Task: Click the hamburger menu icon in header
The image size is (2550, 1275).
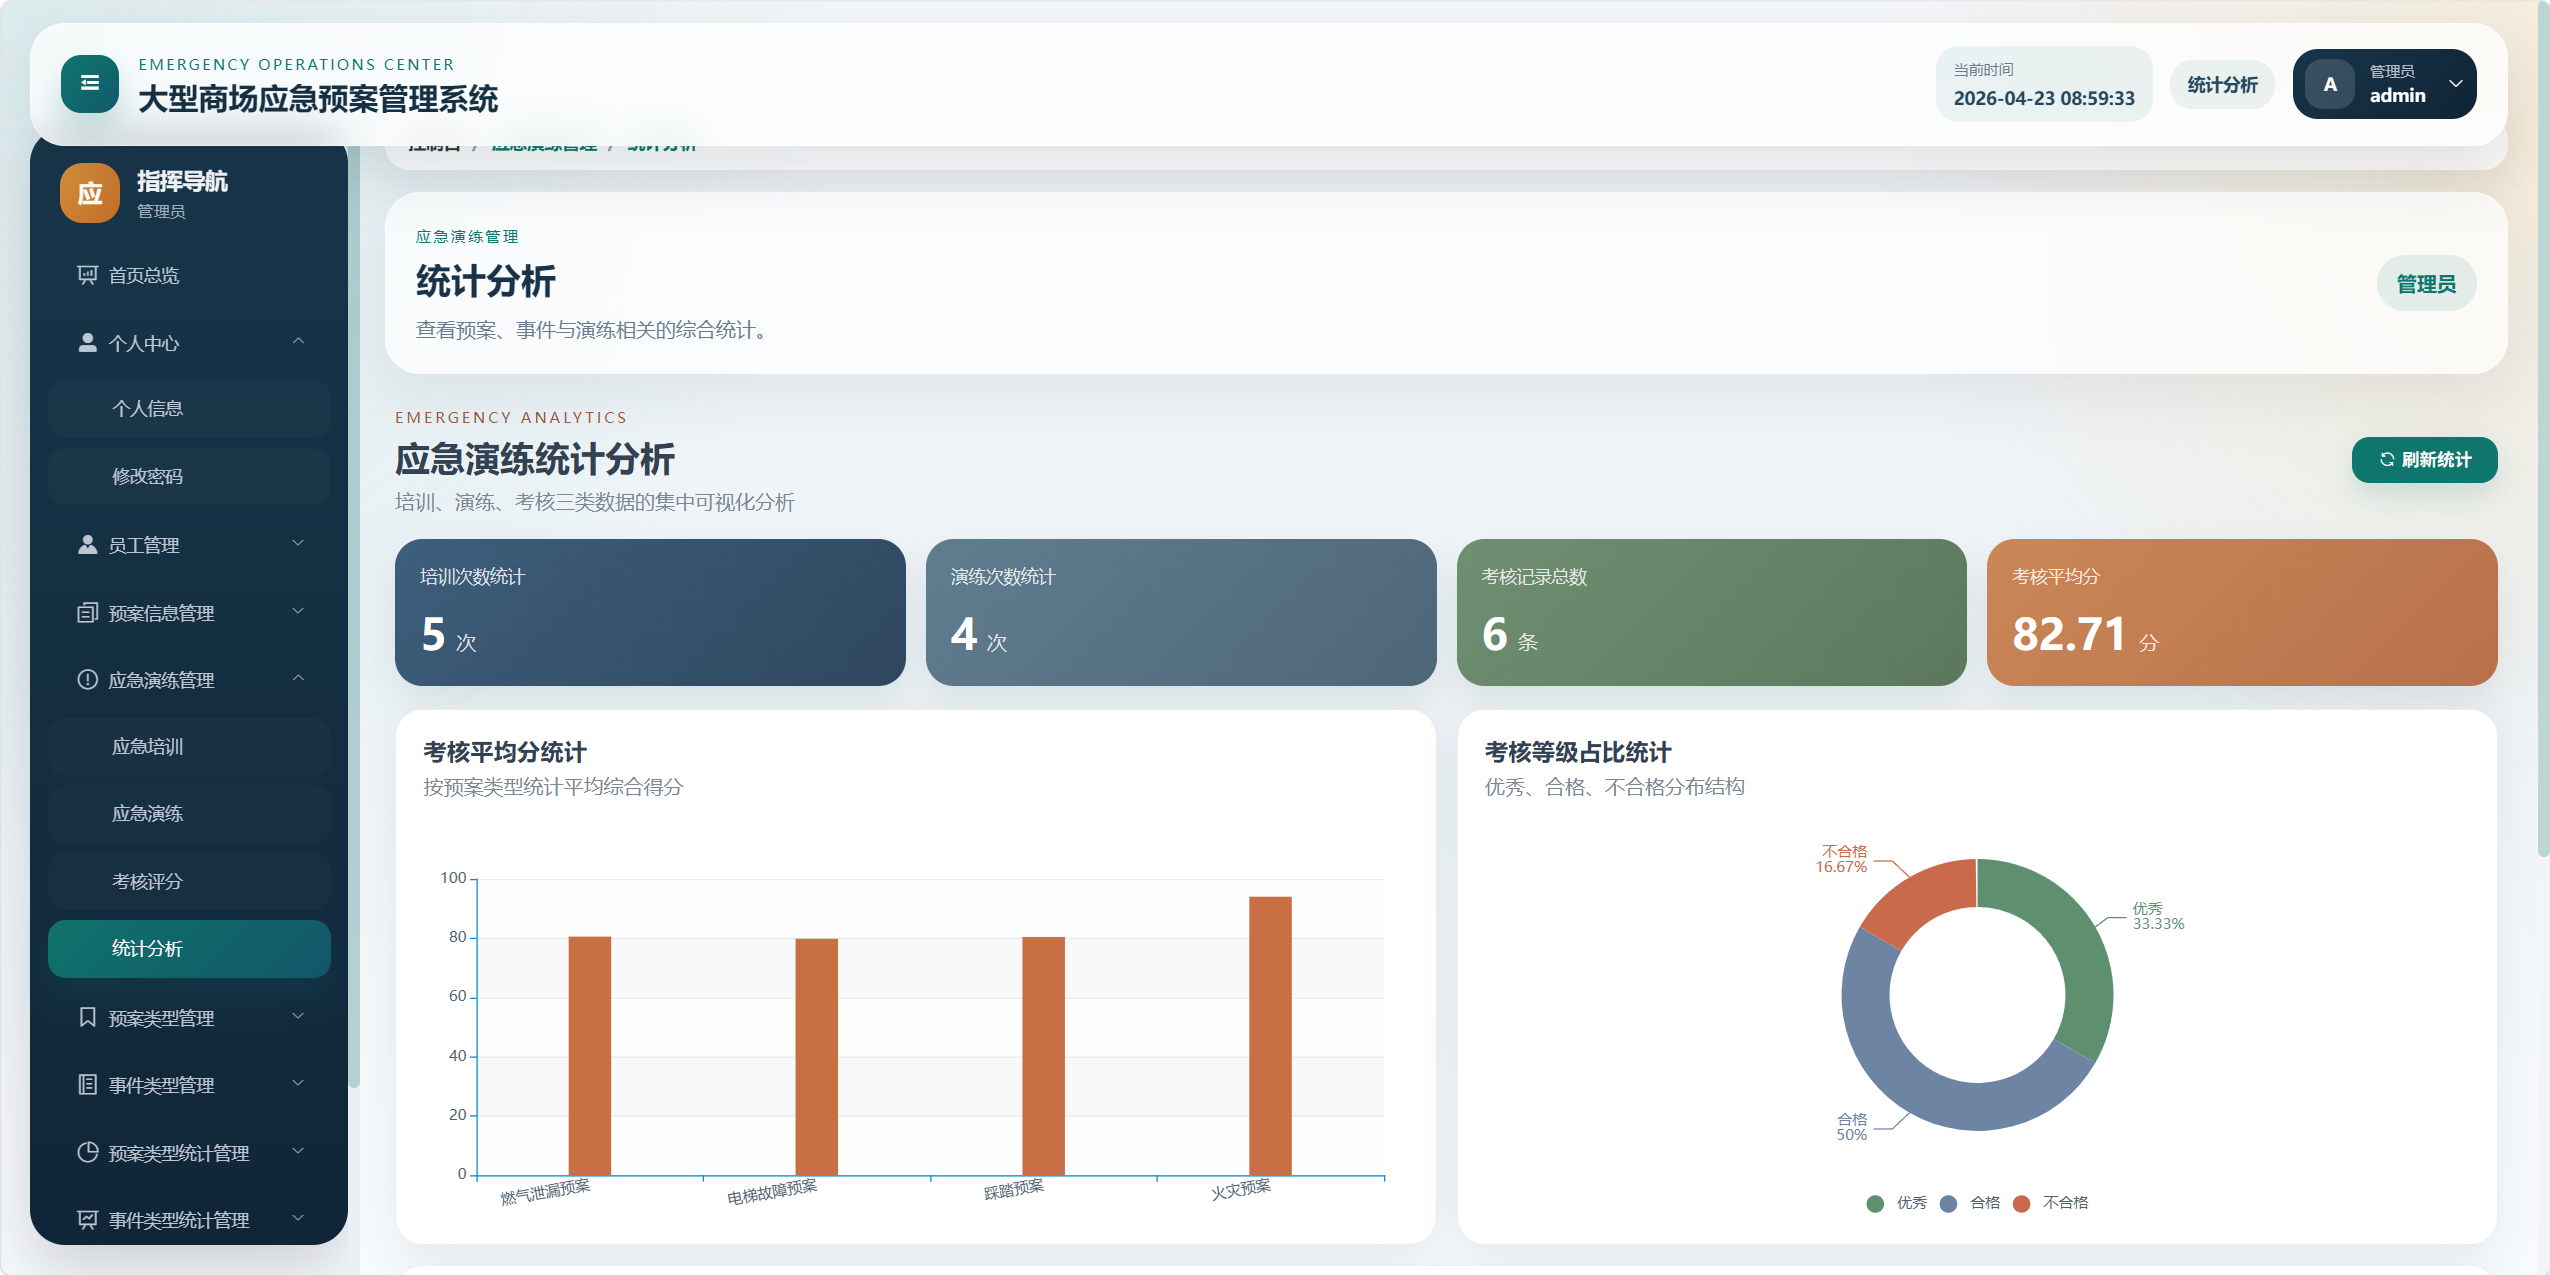Action: pyautogui.click(x=89, y=84)
